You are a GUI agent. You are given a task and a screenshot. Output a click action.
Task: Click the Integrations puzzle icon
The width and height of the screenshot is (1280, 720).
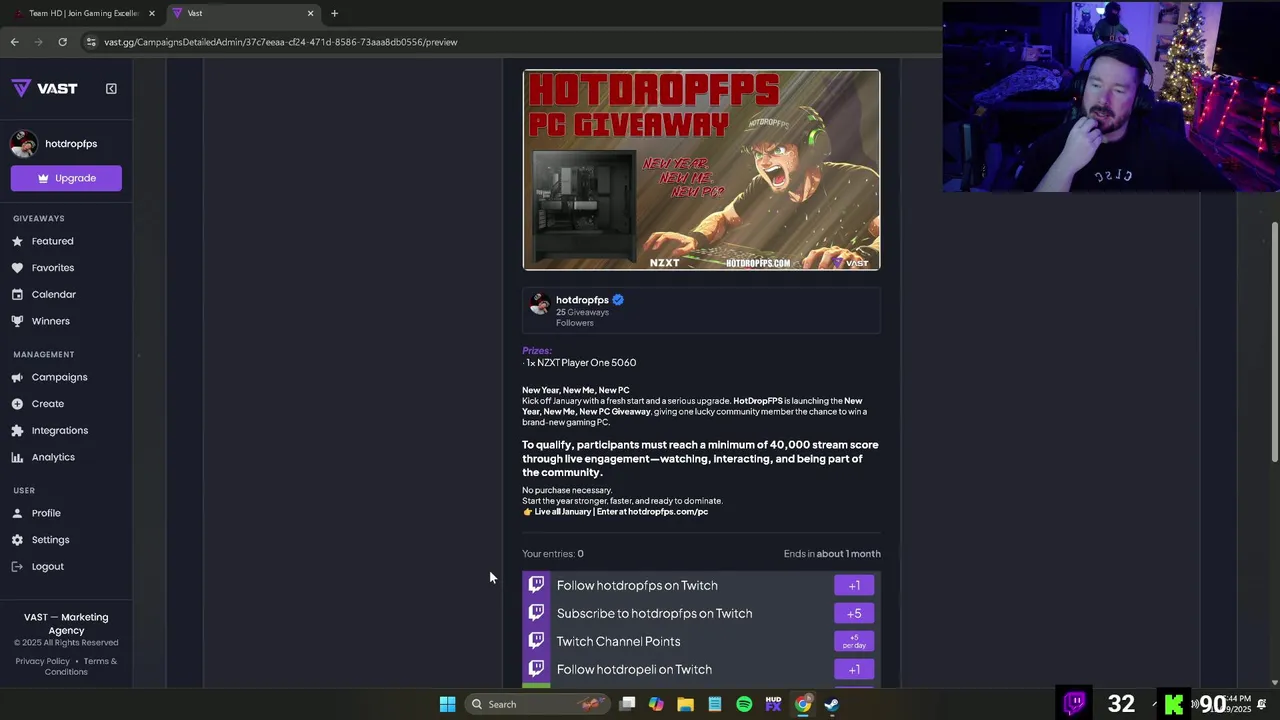click(17, 431)
